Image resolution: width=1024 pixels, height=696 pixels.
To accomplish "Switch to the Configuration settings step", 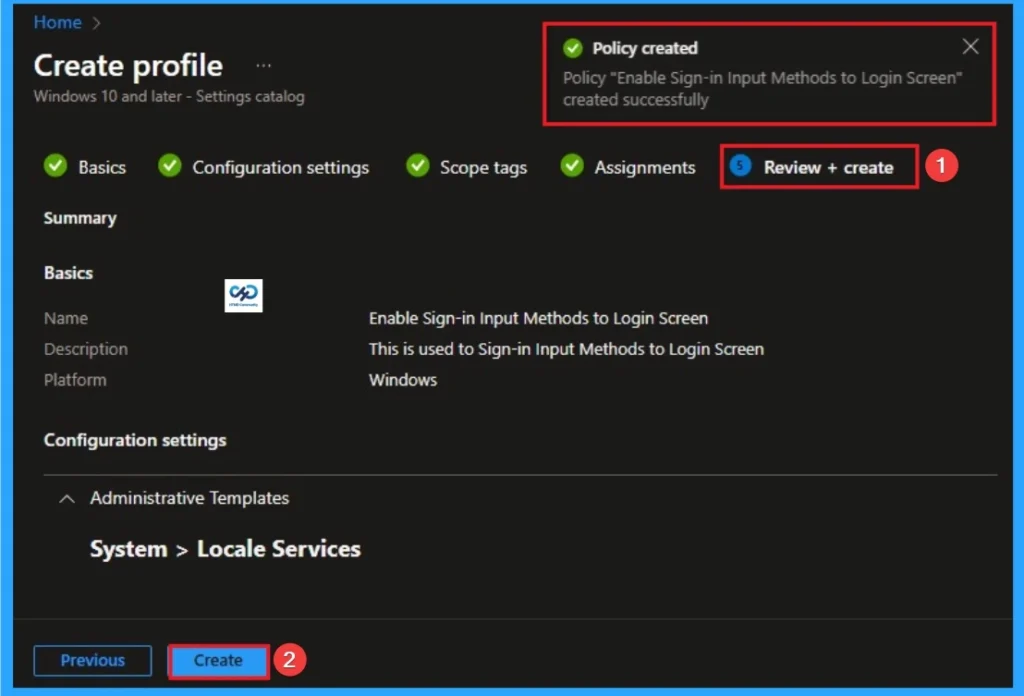I will 280,166.
